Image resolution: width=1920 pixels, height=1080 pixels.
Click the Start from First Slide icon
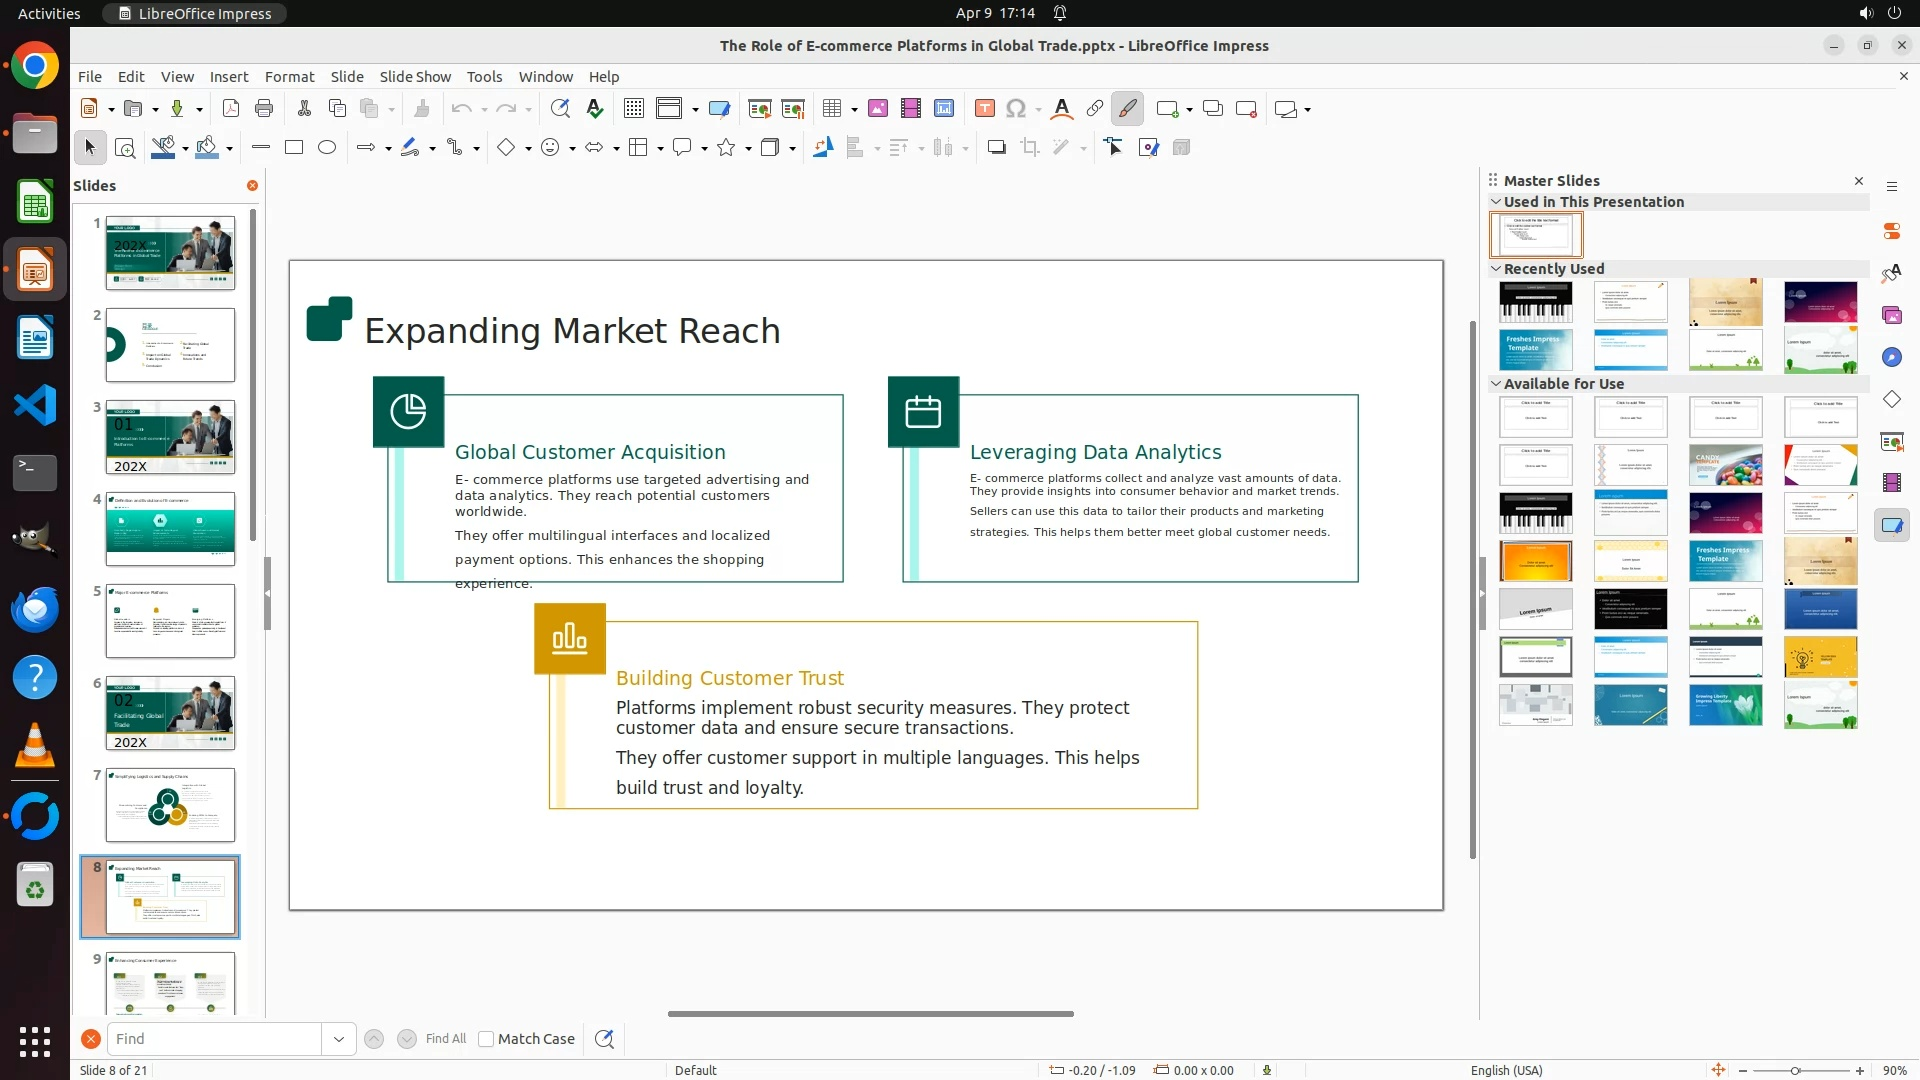click(x=759, y=108)
